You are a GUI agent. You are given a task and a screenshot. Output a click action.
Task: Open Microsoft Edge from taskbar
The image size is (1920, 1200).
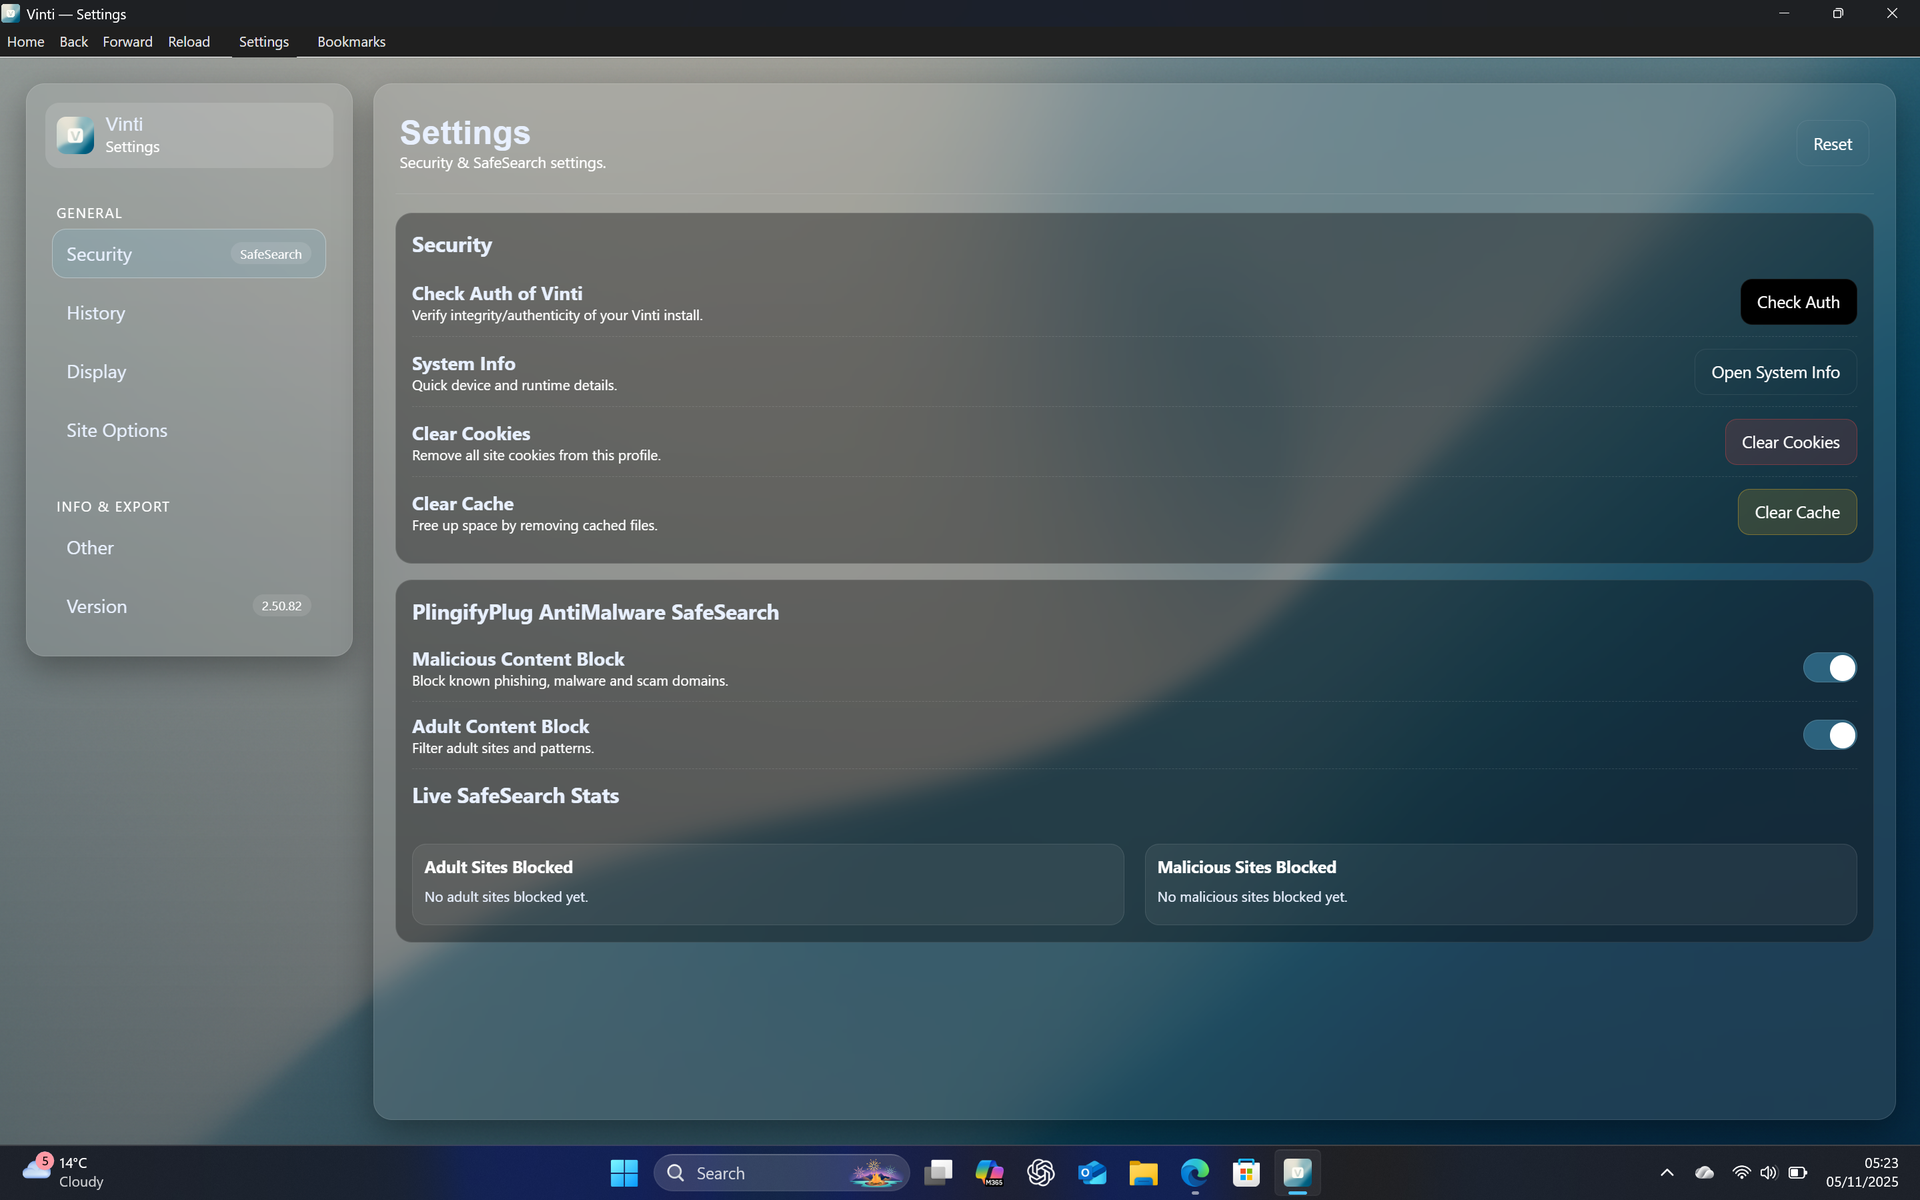click(1194, 1173)
